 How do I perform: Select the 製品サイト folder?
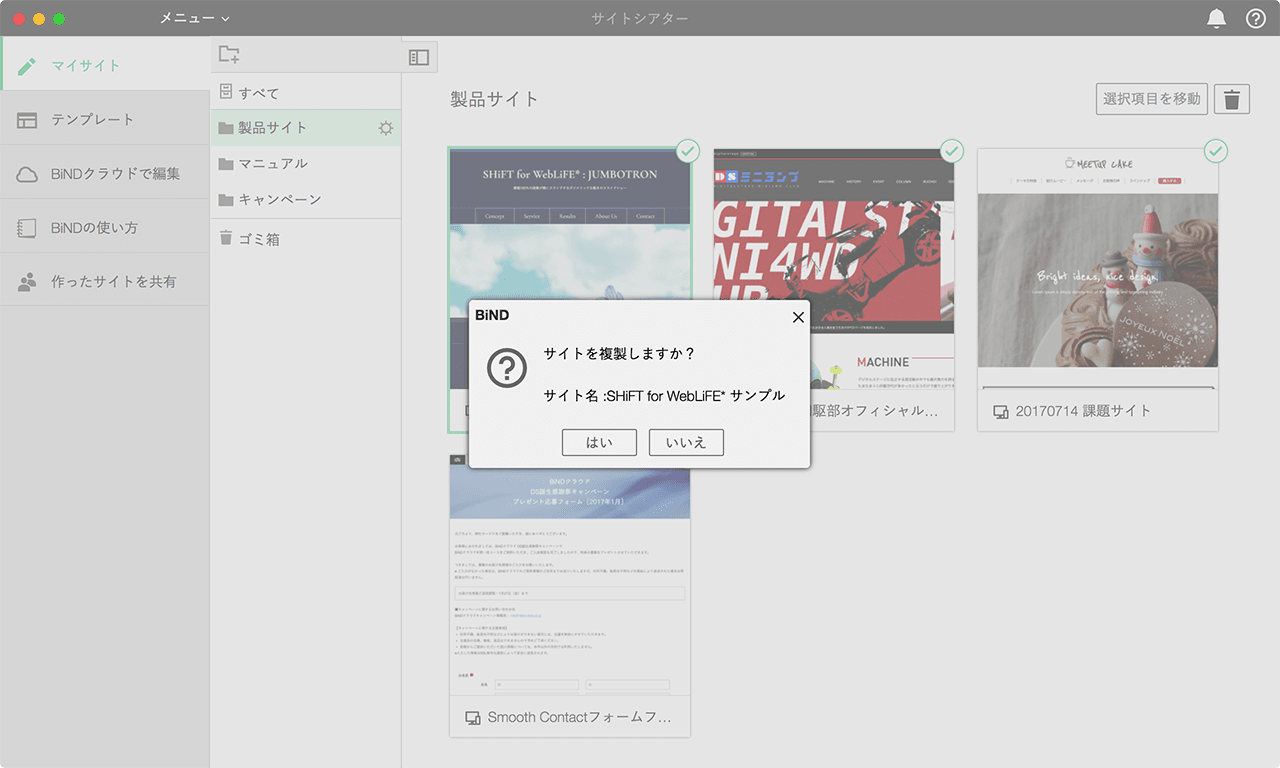[305, 128]
